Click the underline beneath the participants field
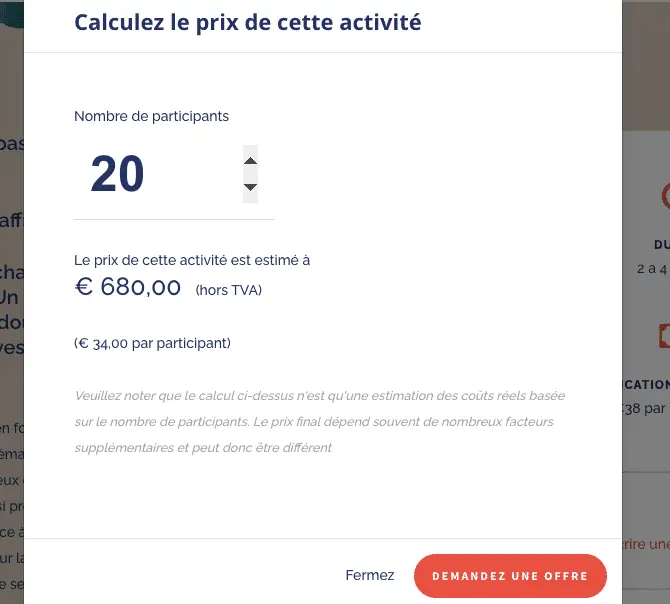Image resolution: width=670 pixels, height=604 pixels. 174,219
